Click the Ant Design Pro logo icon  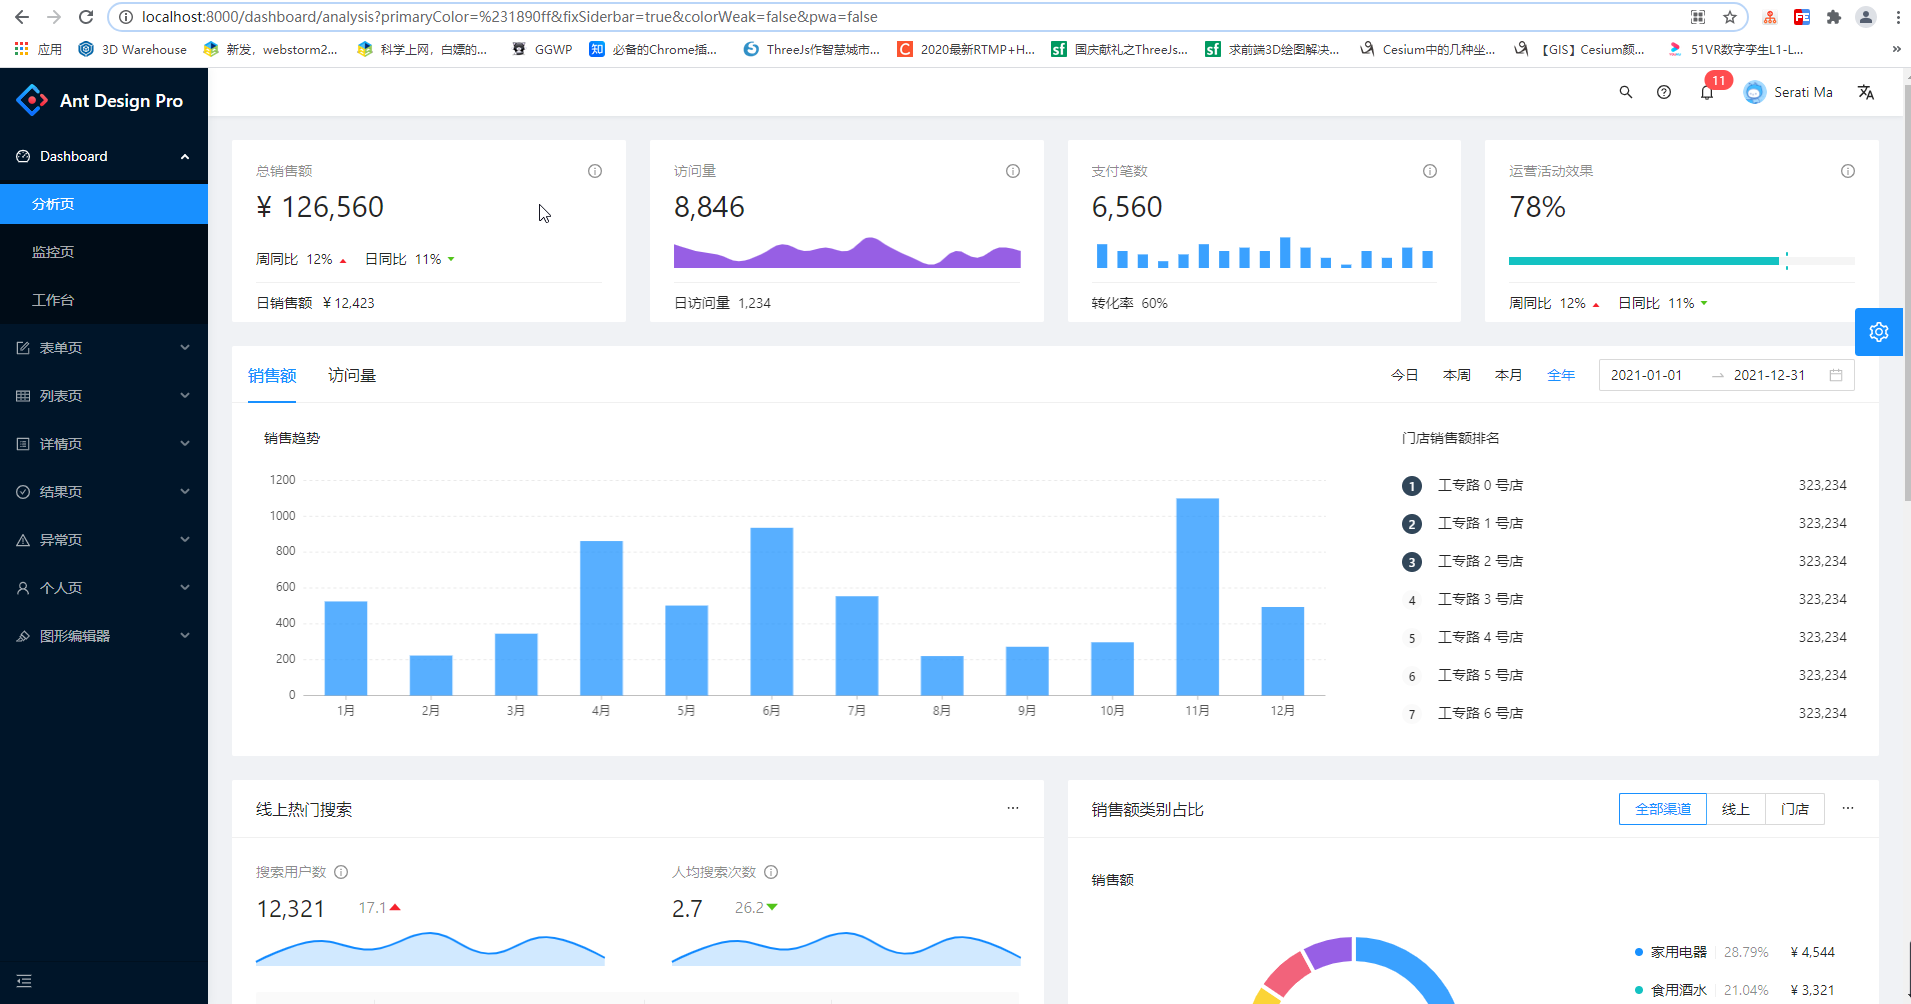(x=32, y=100)
